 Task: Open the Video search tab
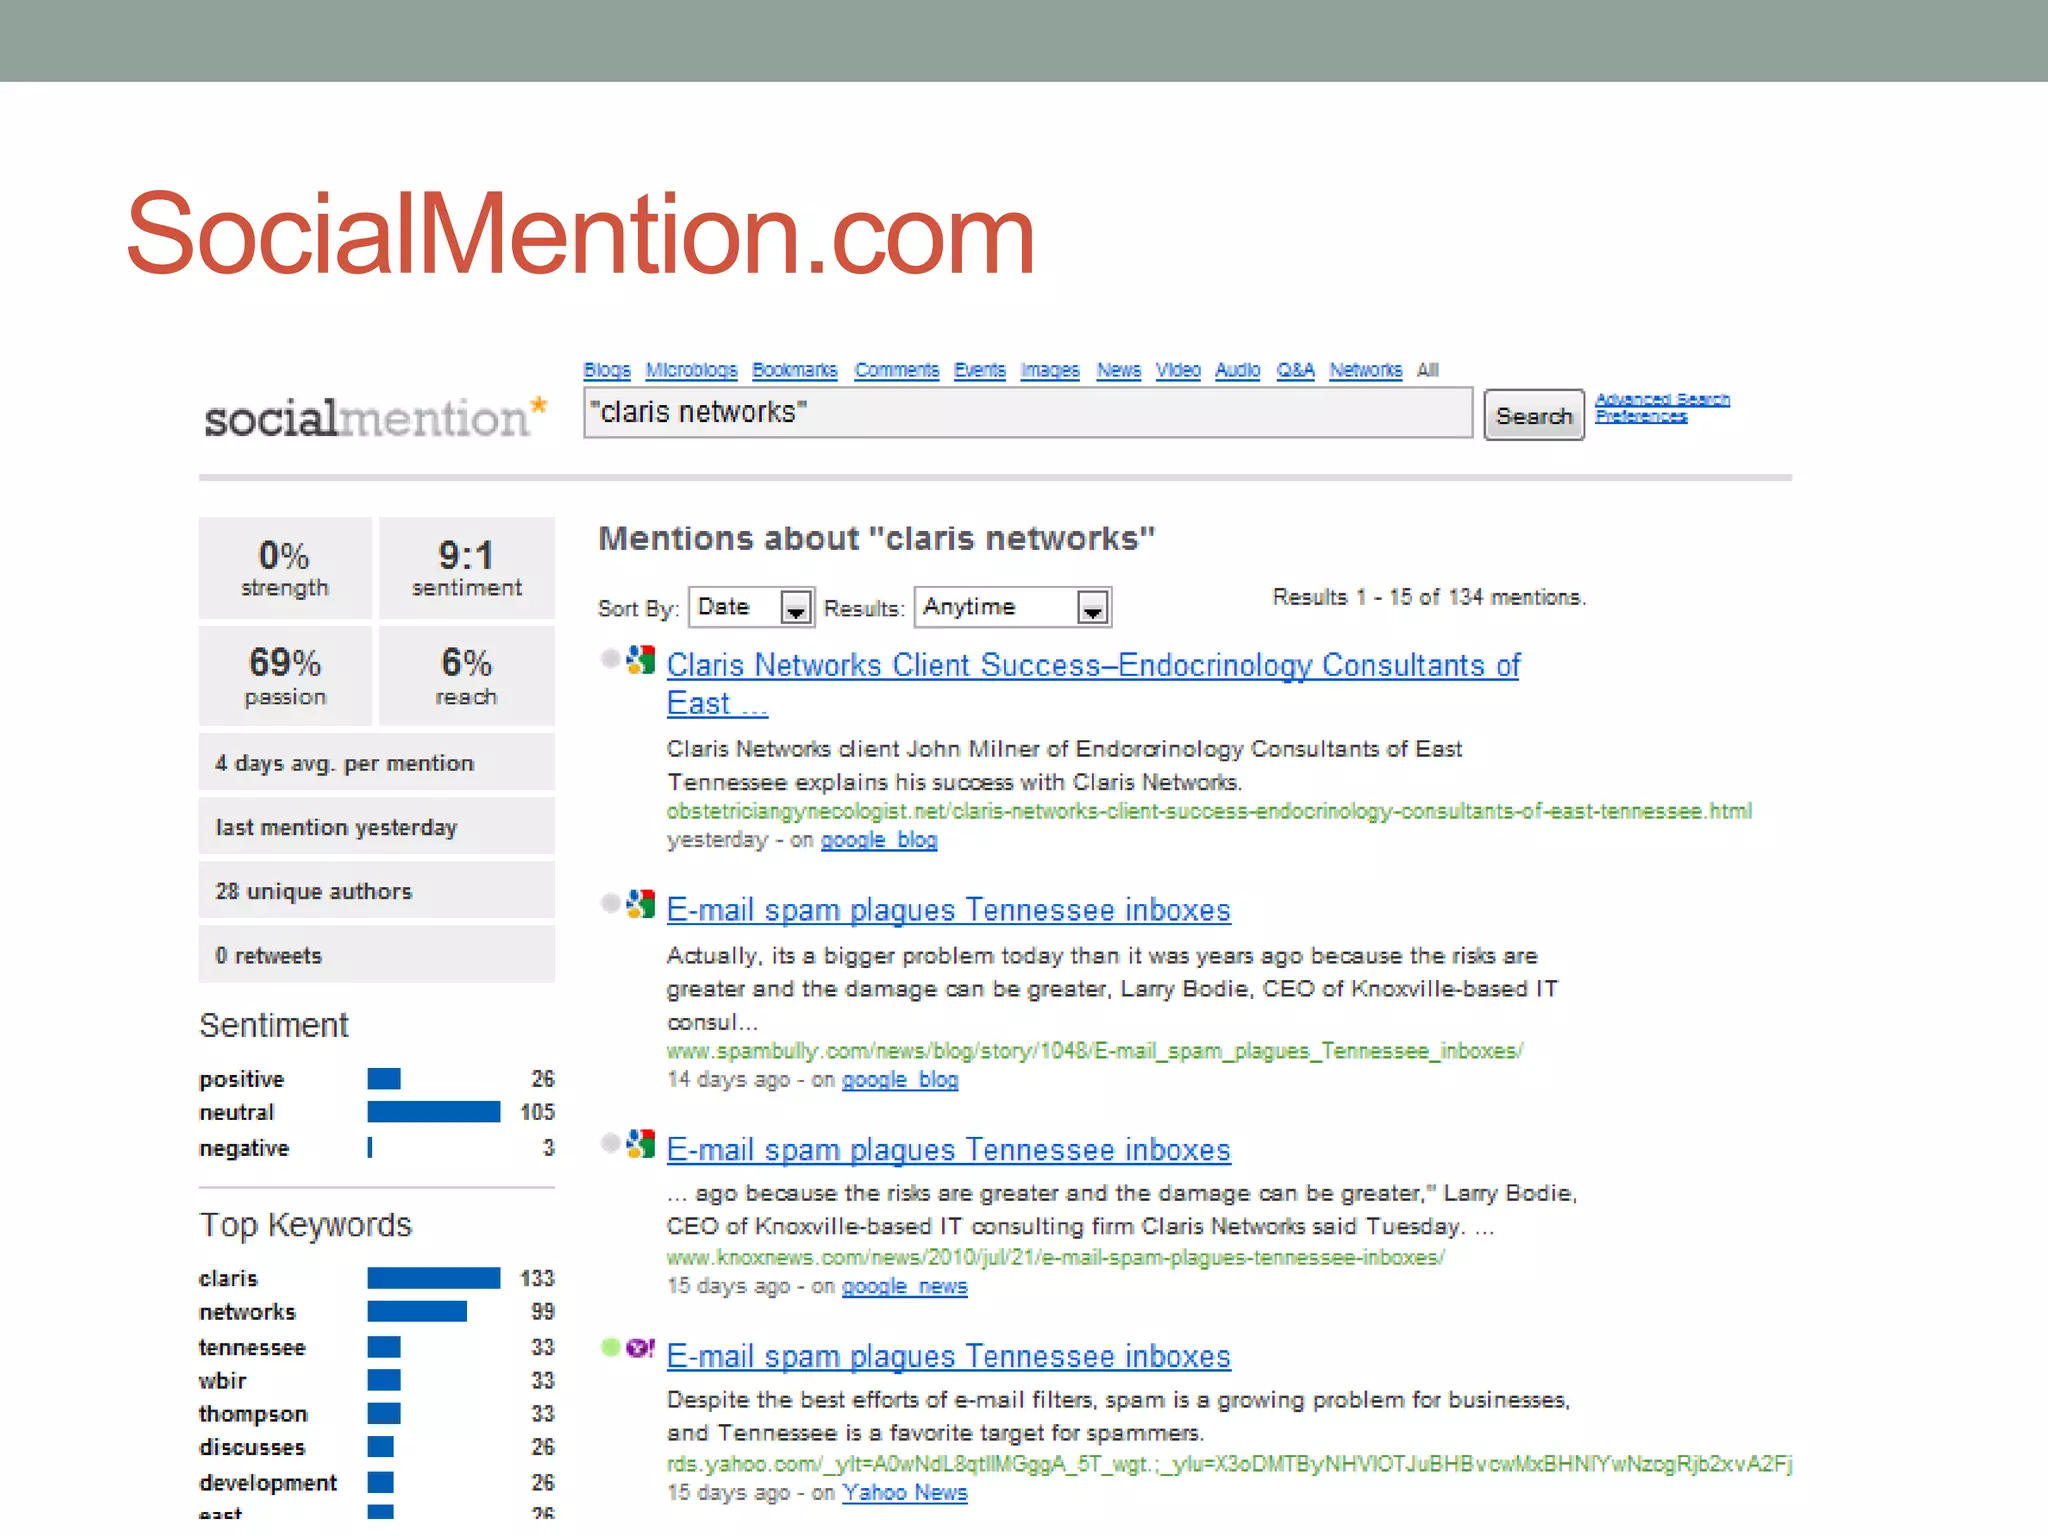(x=1178, y=370)
